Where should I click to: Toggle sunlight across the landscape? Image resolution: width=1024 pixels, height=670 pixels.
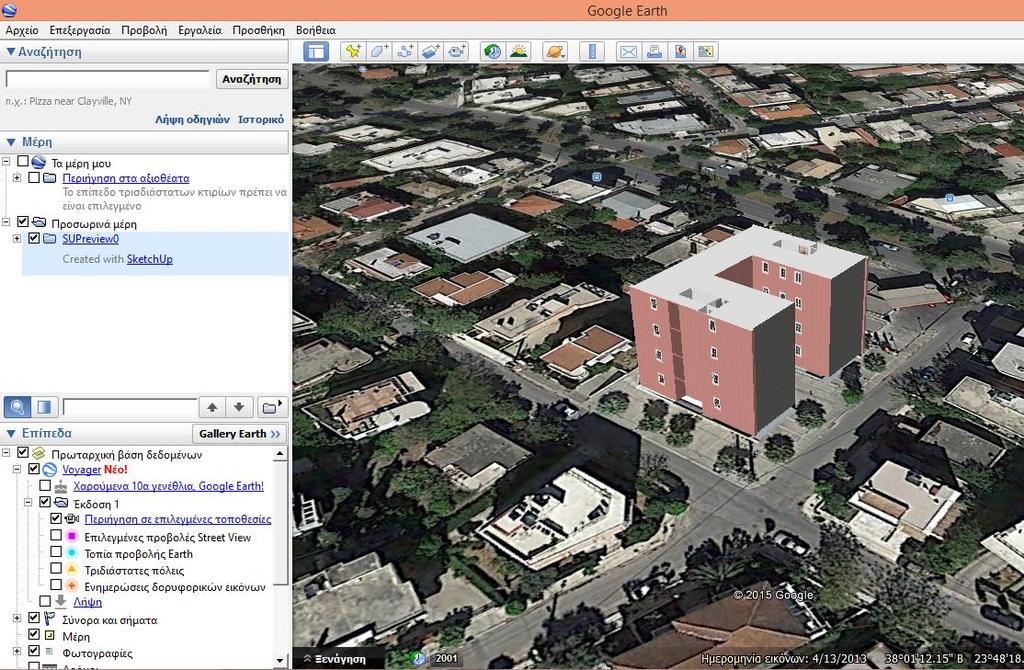pos(519,52)
